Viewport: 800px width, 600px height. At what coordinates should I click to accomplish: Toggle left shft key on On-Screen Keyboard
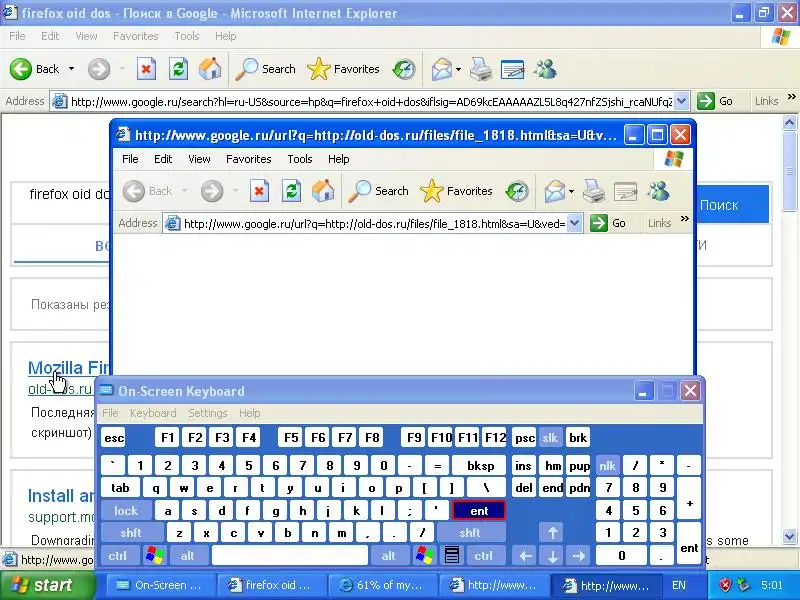tap(131, 533)
